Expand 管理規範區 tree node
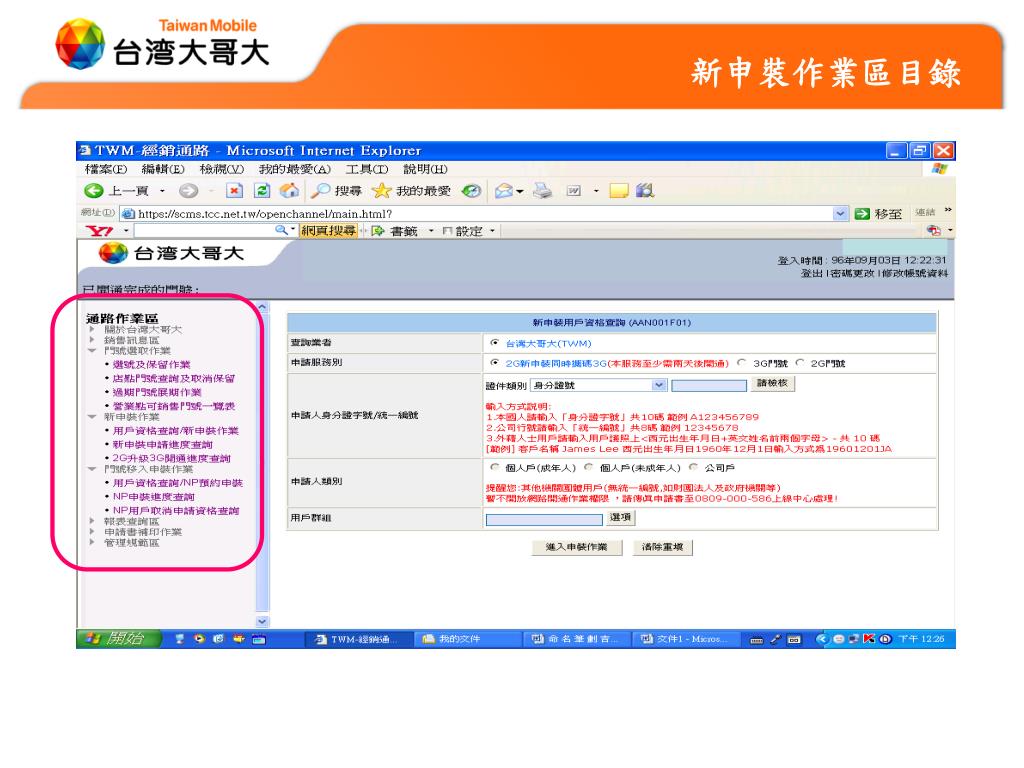Screen dimensions: 1024x768 click(92, 542)
